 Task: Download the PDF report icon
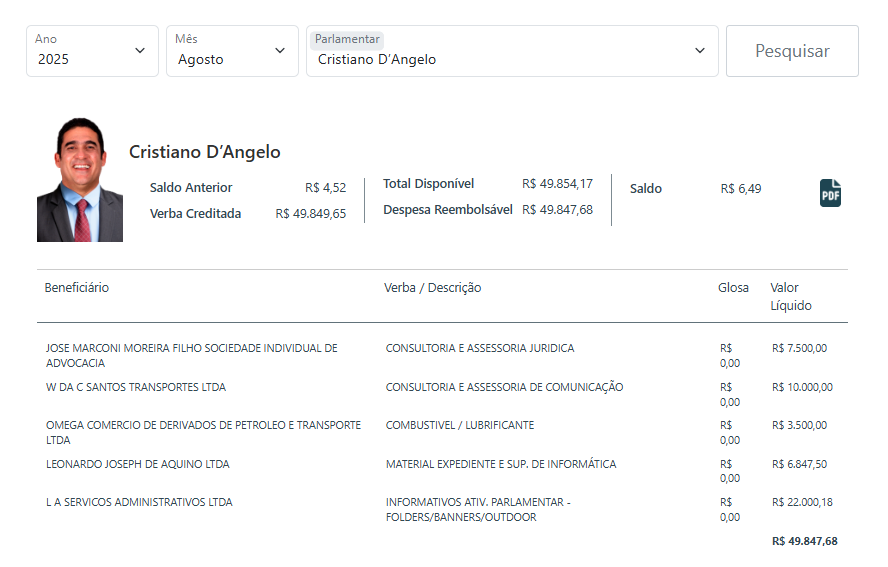(830, 193)
